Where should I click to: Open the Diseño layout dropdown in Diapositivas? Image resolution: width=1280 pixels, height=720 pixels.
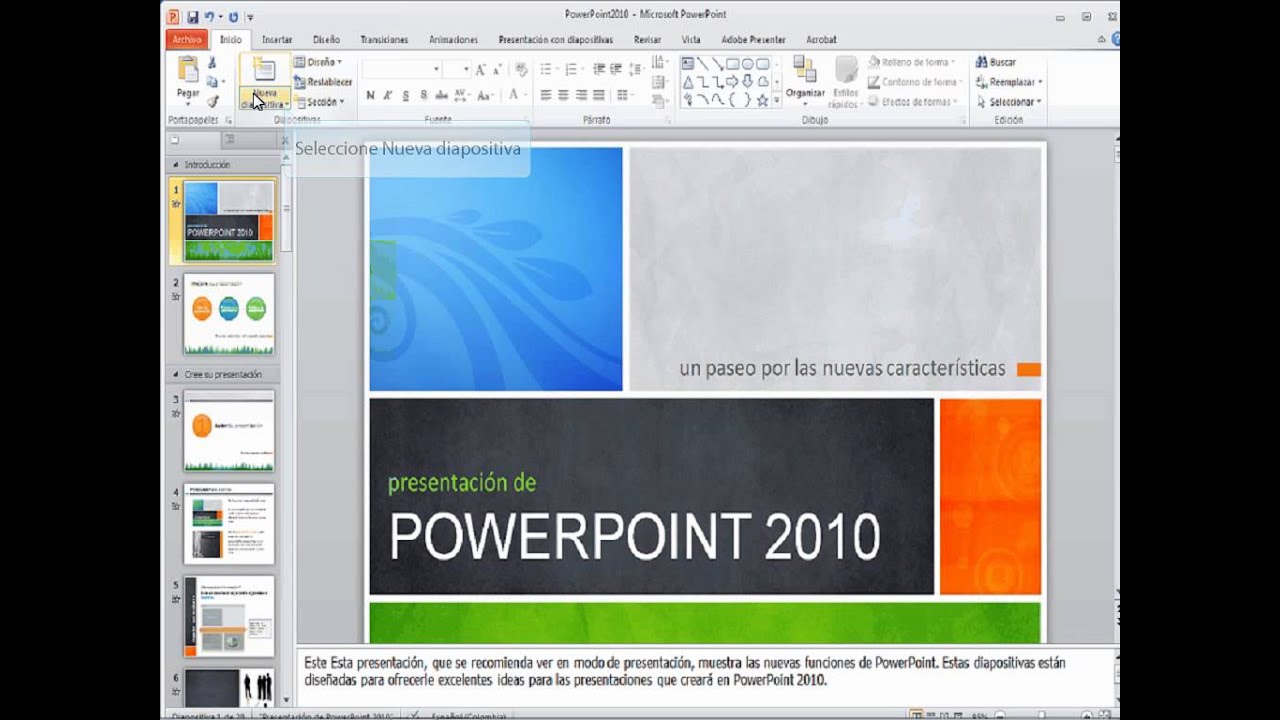coord(319,62)
